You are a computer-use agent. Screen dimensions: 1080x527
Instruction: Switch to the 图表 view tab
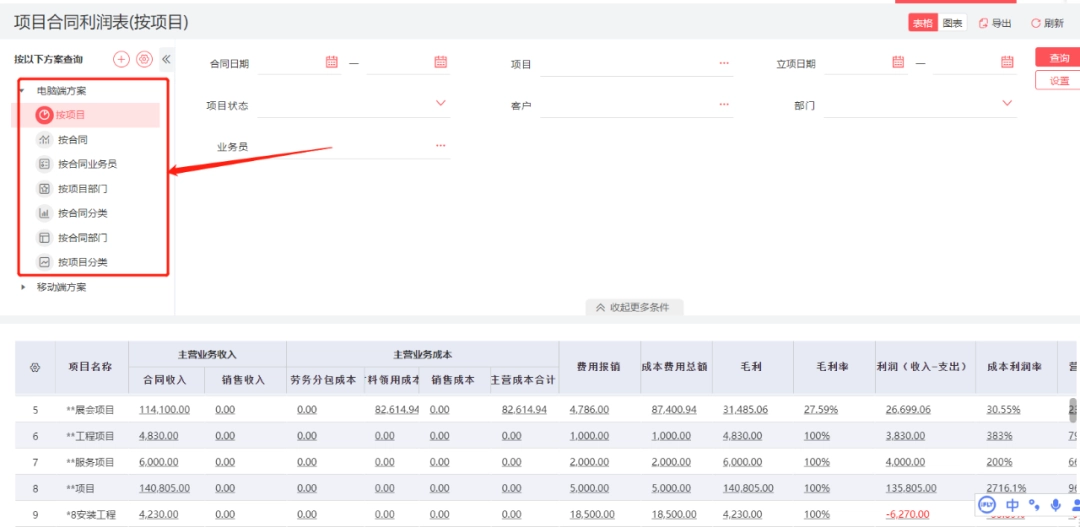point(953,23)
